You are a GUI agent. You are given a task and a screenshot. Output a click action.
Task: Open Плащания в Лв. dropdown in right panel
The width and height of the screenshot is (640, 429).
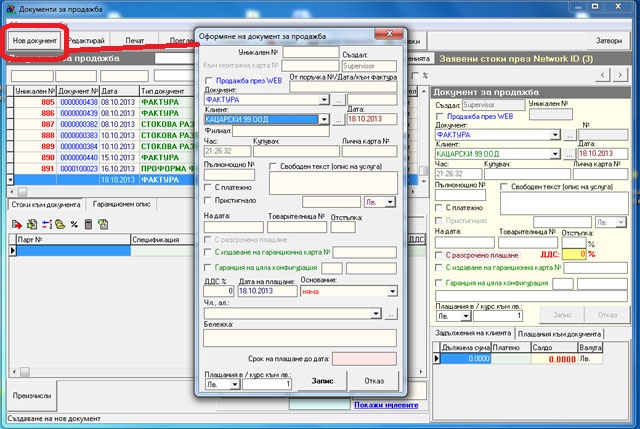coord(466,316)
